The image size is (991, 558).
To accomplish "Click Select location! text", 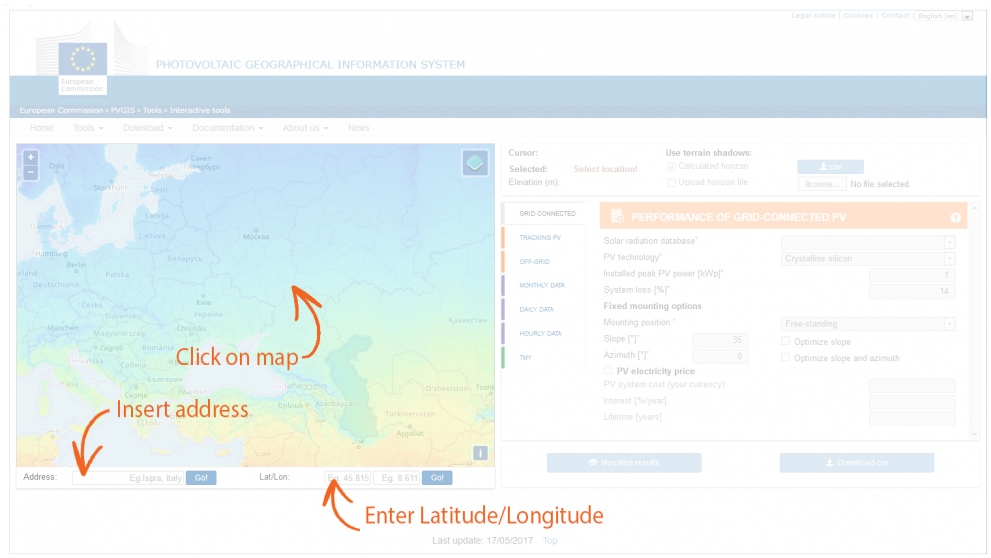I will (x=605, y=169).
